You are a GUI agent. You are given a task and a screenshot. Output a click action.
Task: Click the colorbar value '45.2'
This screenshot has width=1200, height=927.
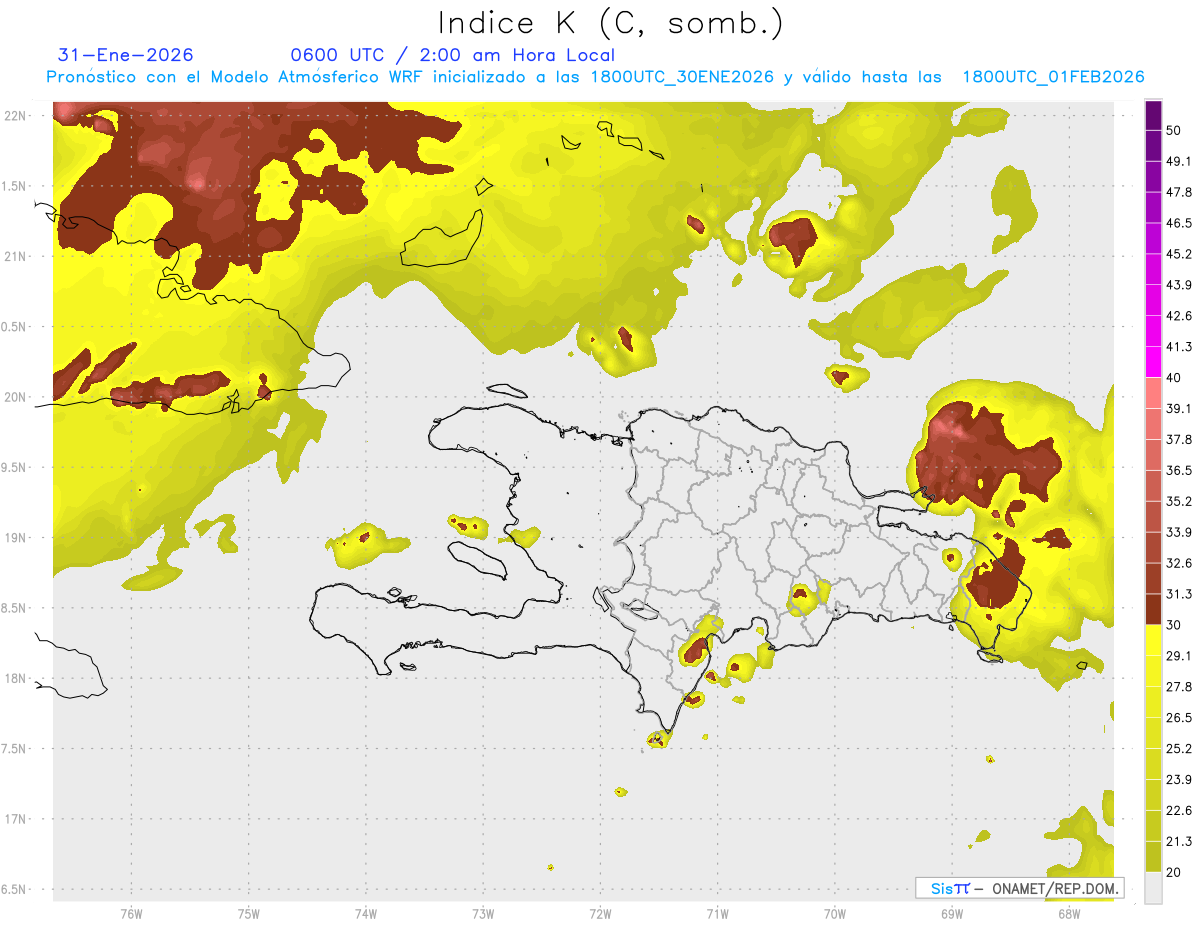click(x=1178, y=254)
